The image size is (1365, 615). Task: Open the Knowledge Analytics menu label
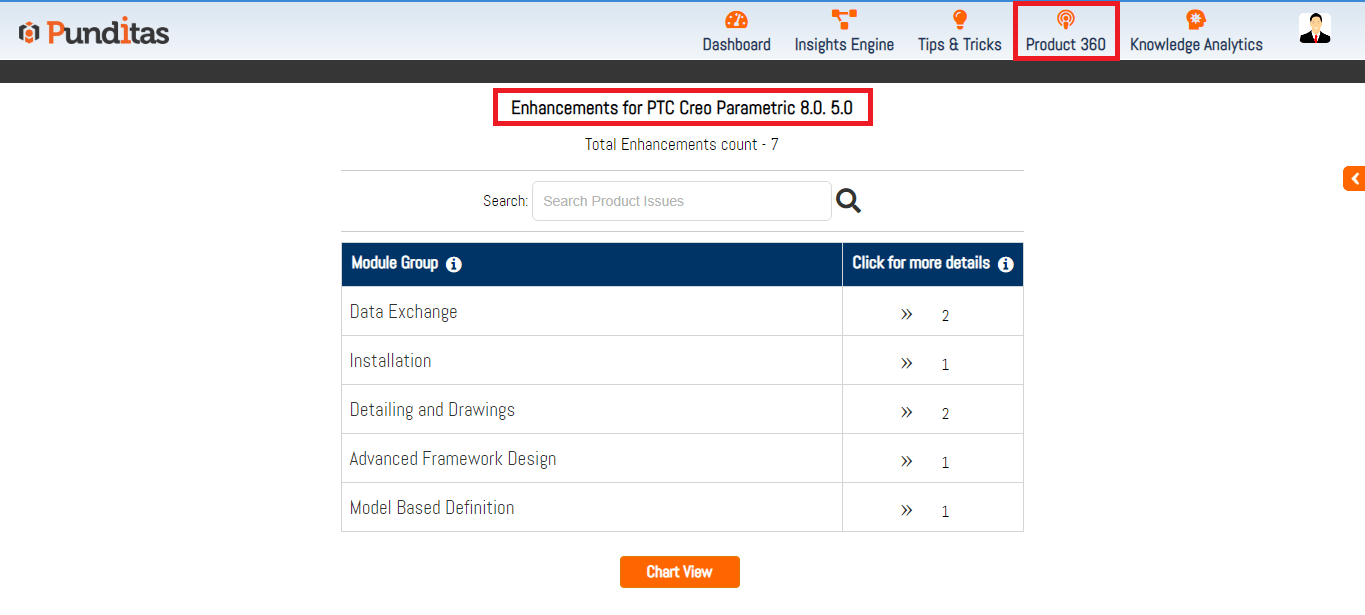tap(1195, 45)
